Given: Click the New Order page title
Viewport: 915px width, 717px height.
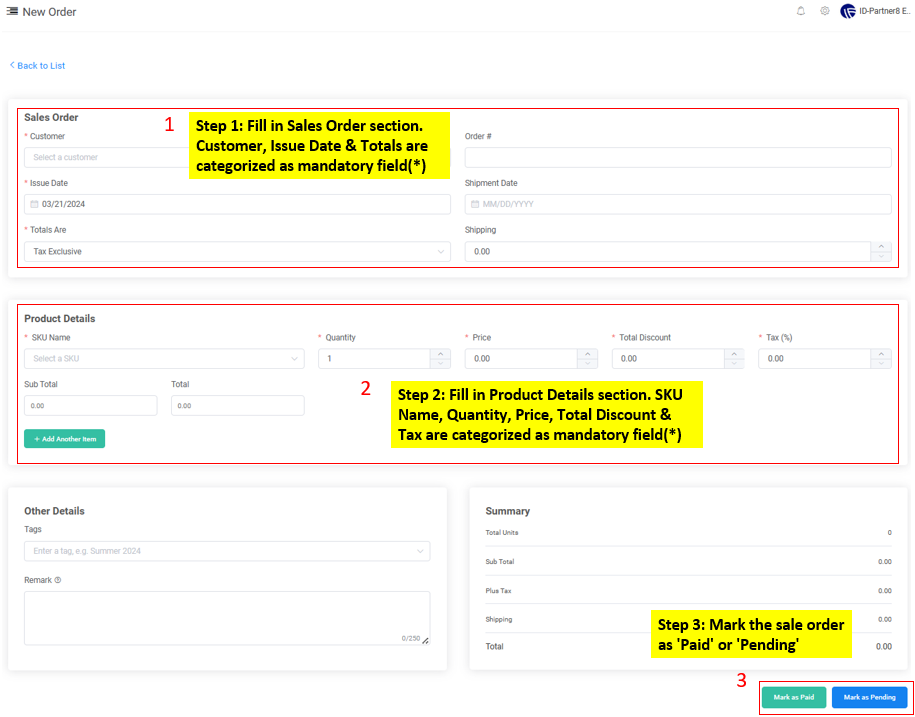Looking at the screenshot, I should (x=50, y=12).
